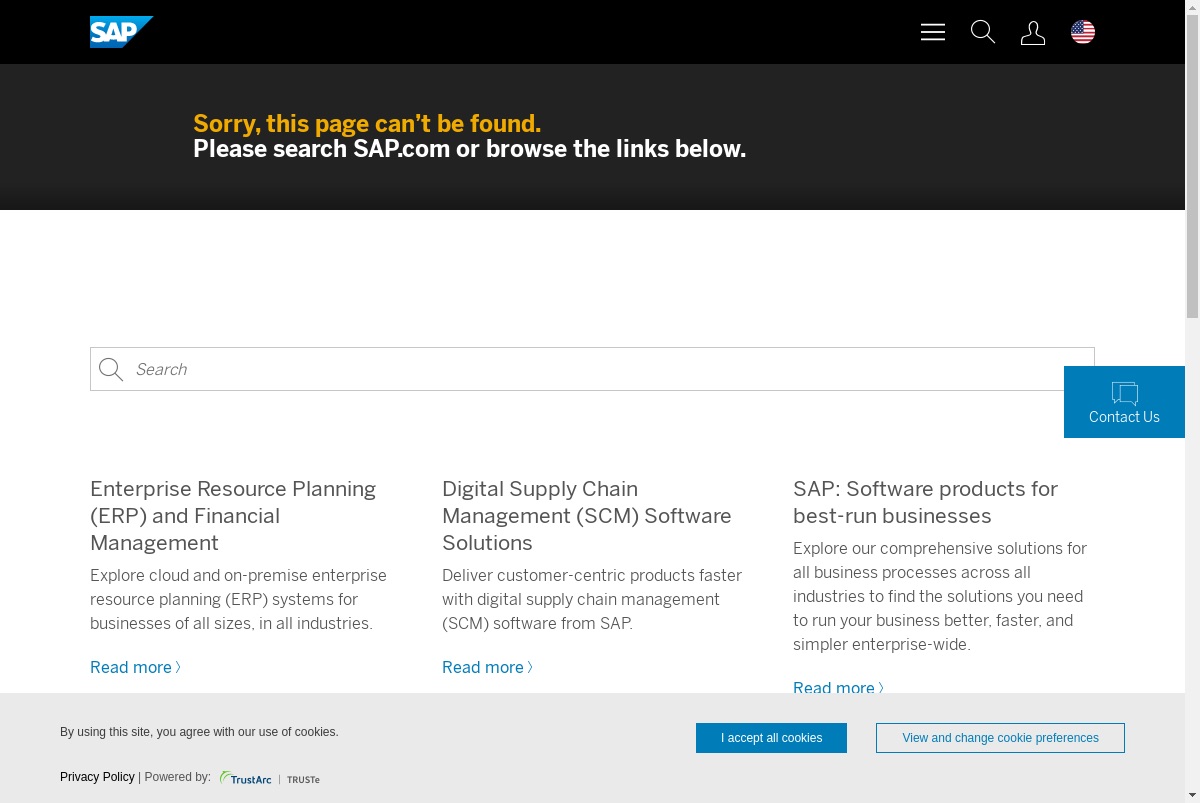The width and height of the screenshot is (1200, 803).
Task: Click the header search magnifier icon
Action: (x=983, y=32)
